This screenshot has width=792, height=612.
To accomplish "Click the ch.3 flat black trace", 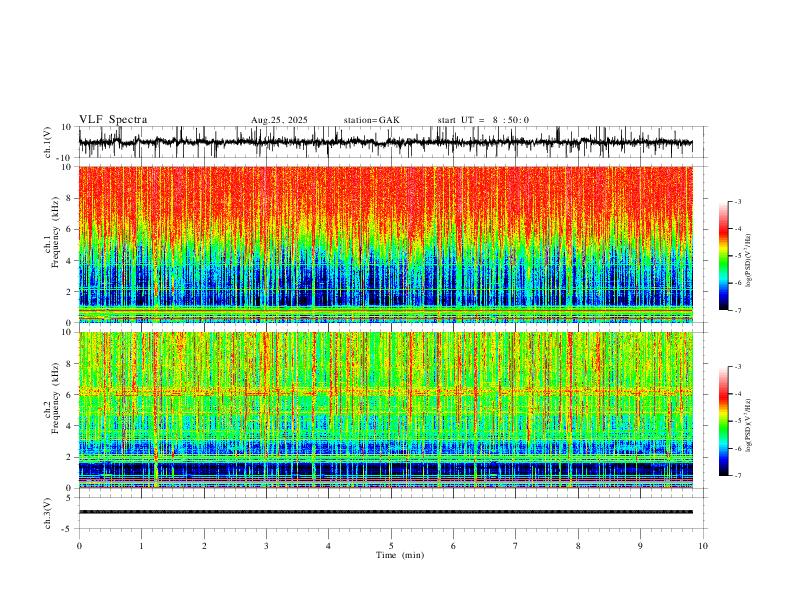I will [x=385, y=512].
